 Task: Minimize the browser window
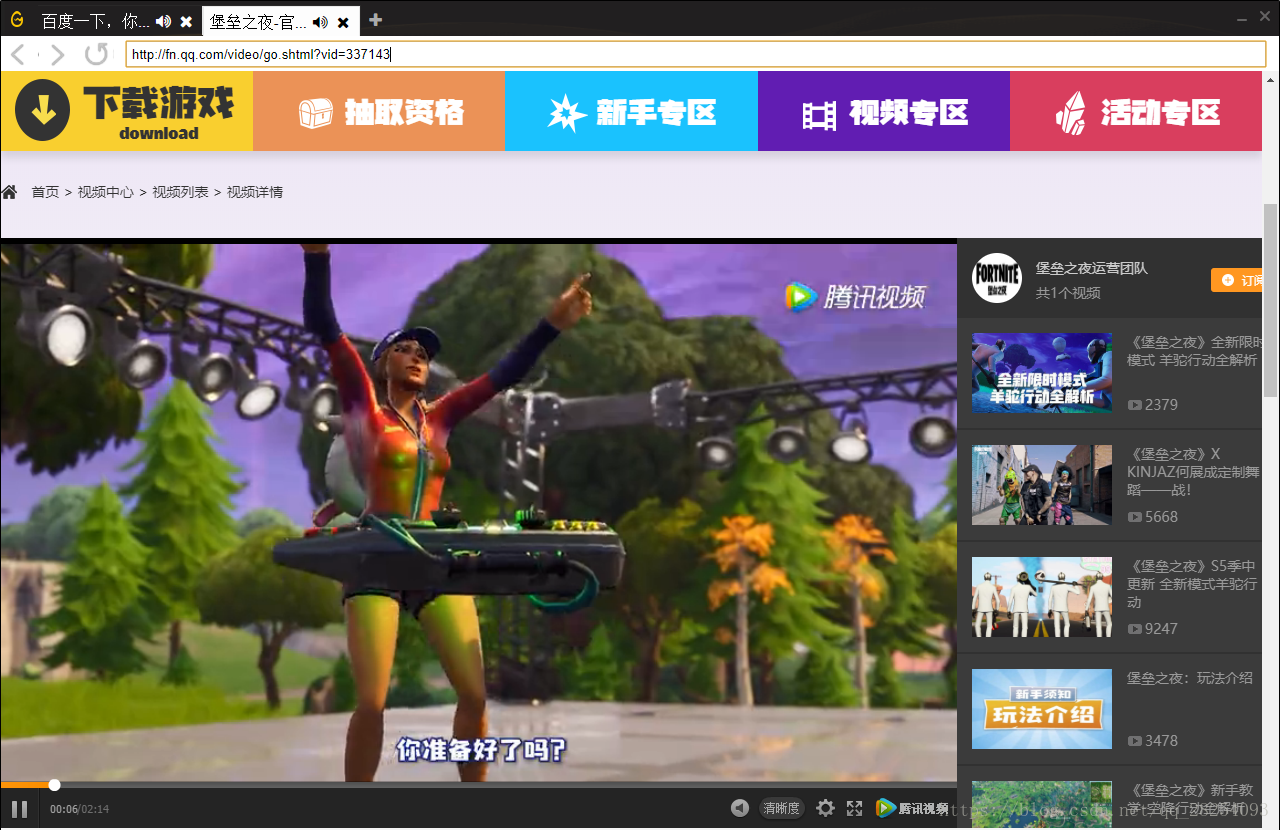(x=1242, y=20)
